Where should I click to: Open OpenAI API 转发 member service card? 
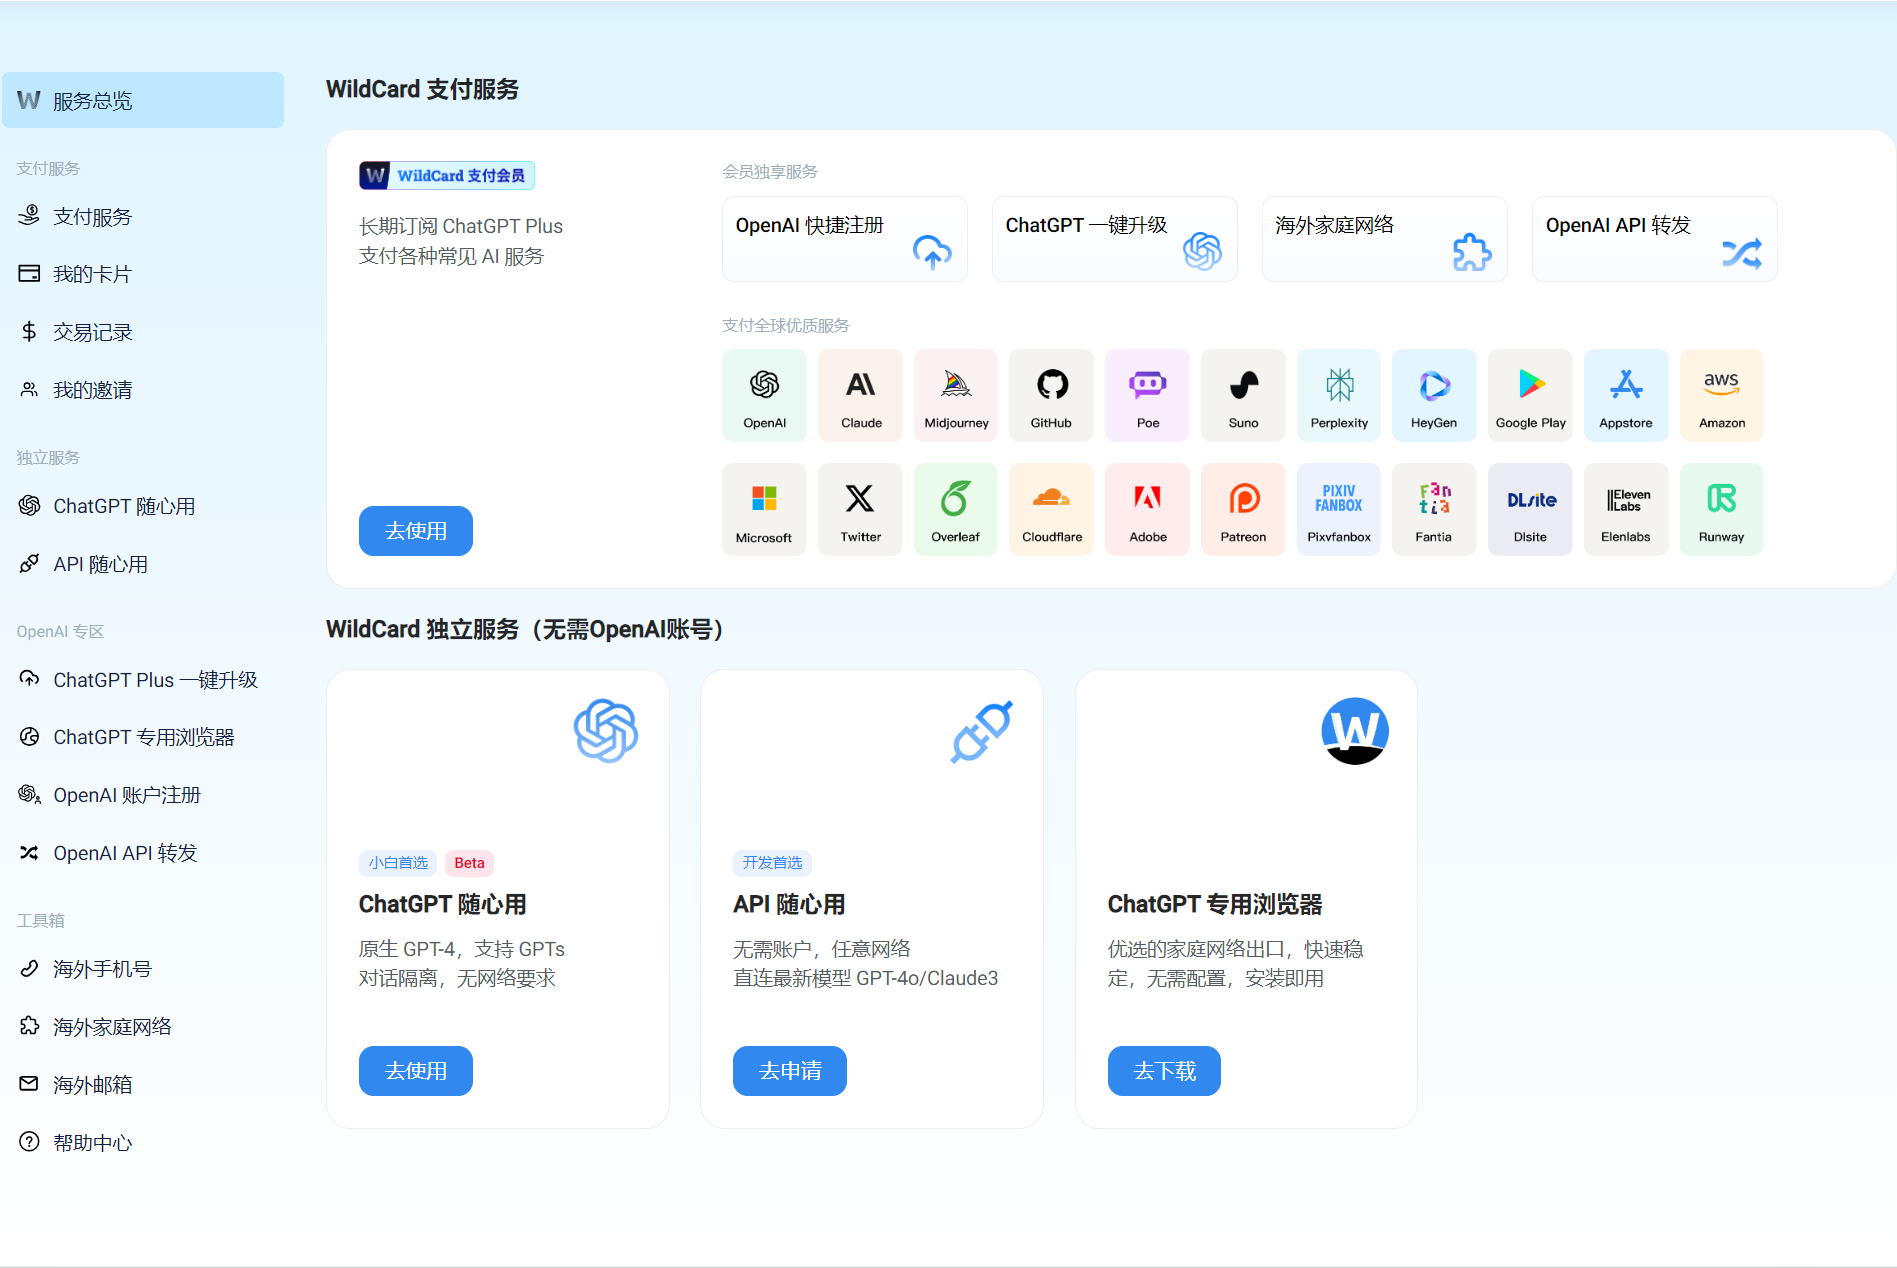click(x=1655, y=239)
